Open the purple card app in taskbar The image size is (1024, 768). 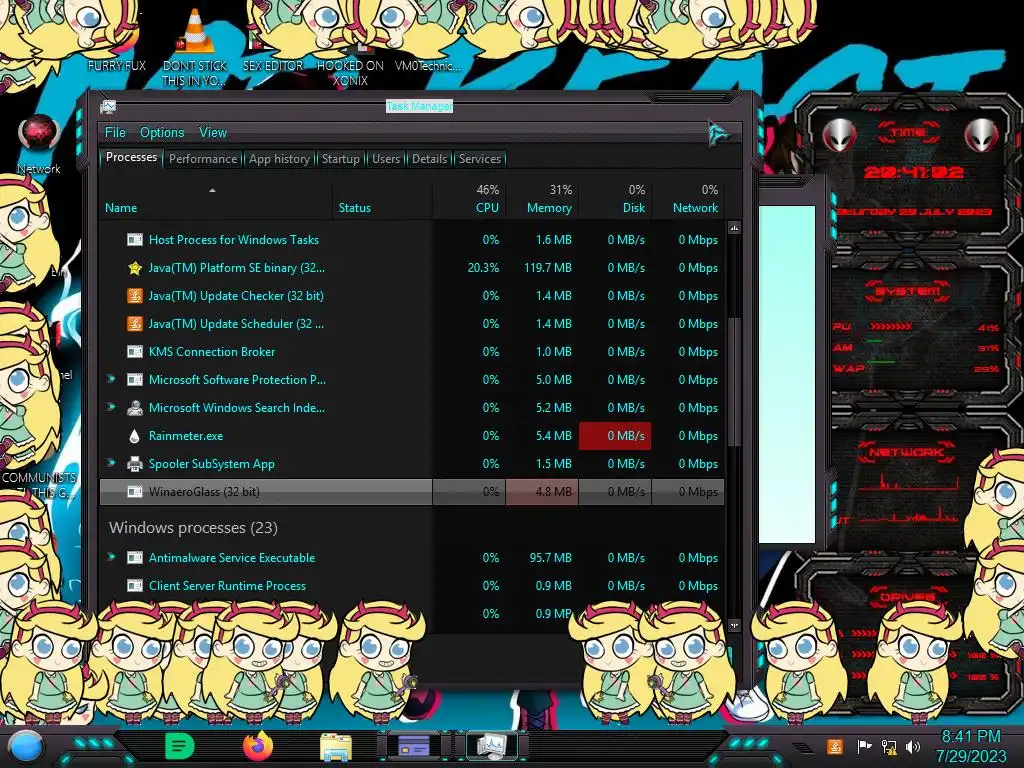[414, 745]
